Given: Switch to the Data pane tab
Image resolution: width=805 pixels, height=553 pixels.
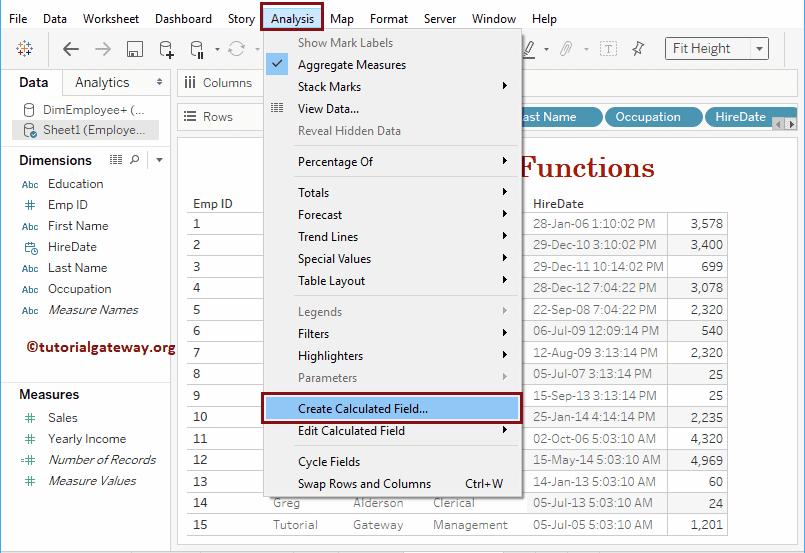Looking at the screenshot, I should coord(33,83).
